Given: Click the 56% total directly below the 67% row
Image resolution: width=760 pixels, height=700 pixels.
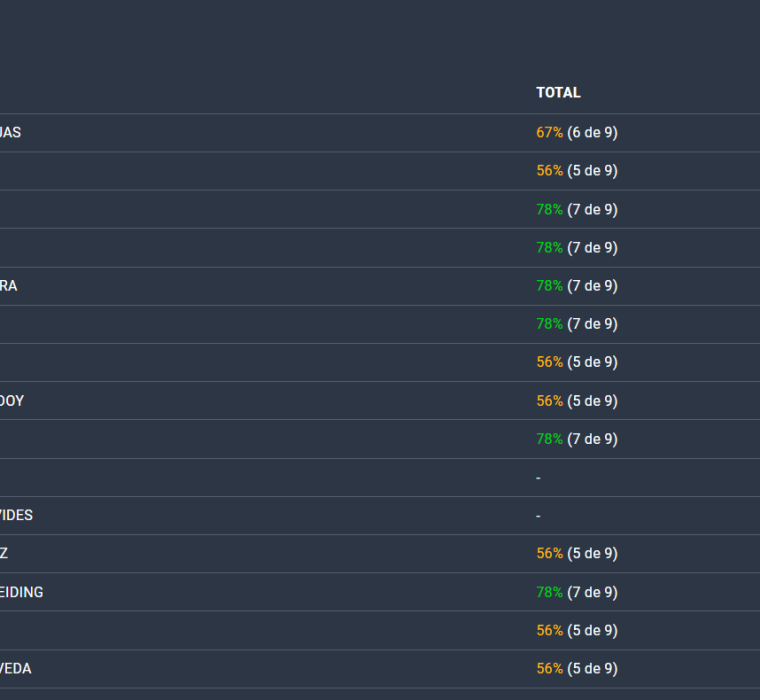Looking at the screenshot, I should 549,171.
